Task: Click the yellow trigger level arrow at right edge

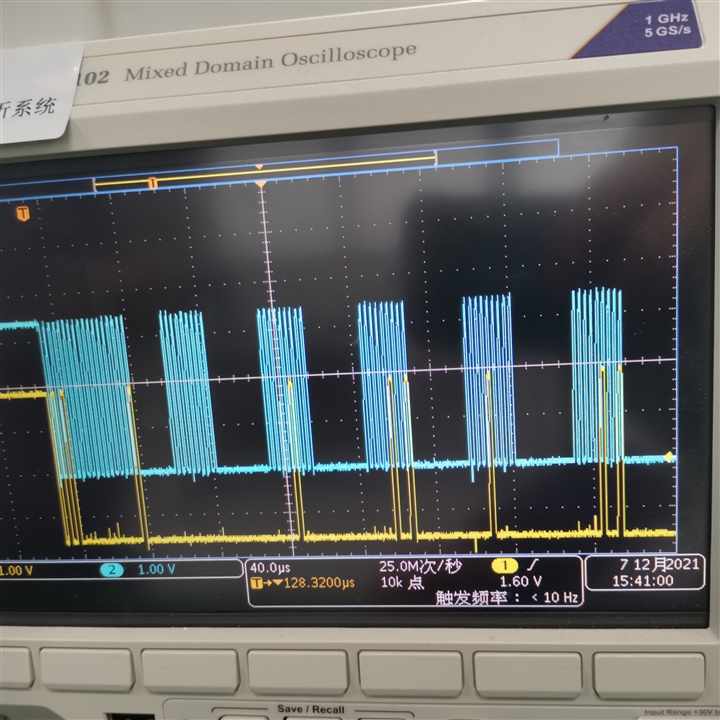Action: (x=669, y=456)
